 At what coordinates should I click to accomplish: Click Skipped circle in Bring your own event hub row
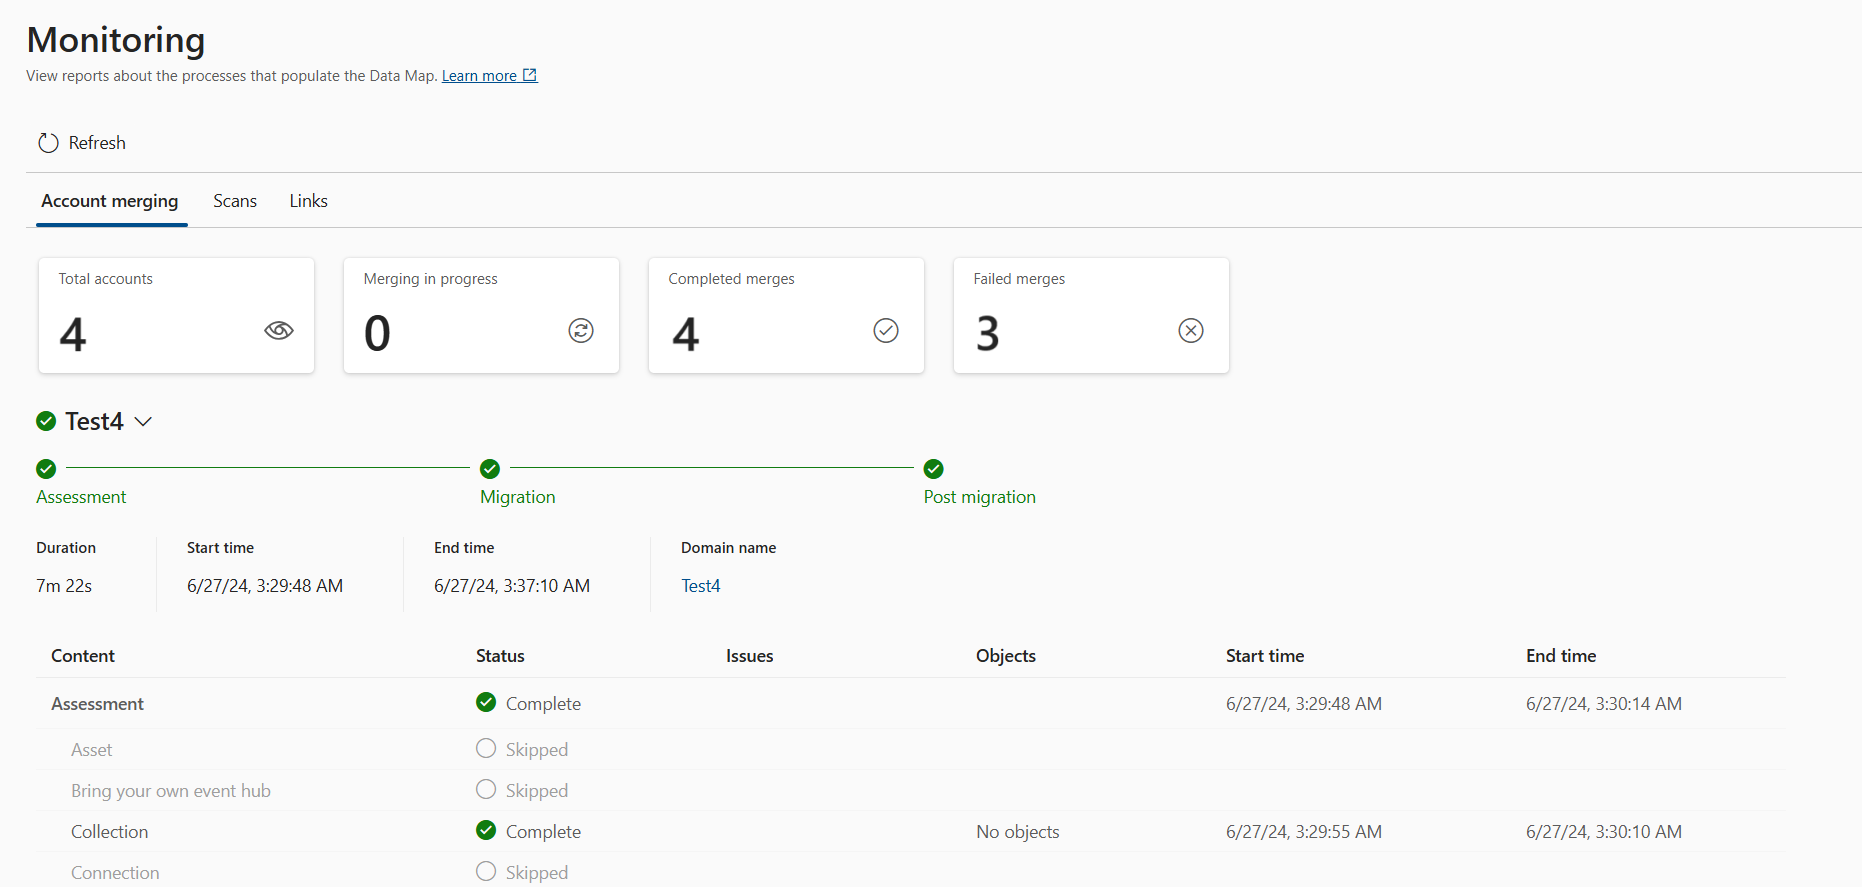coord(486,789)
